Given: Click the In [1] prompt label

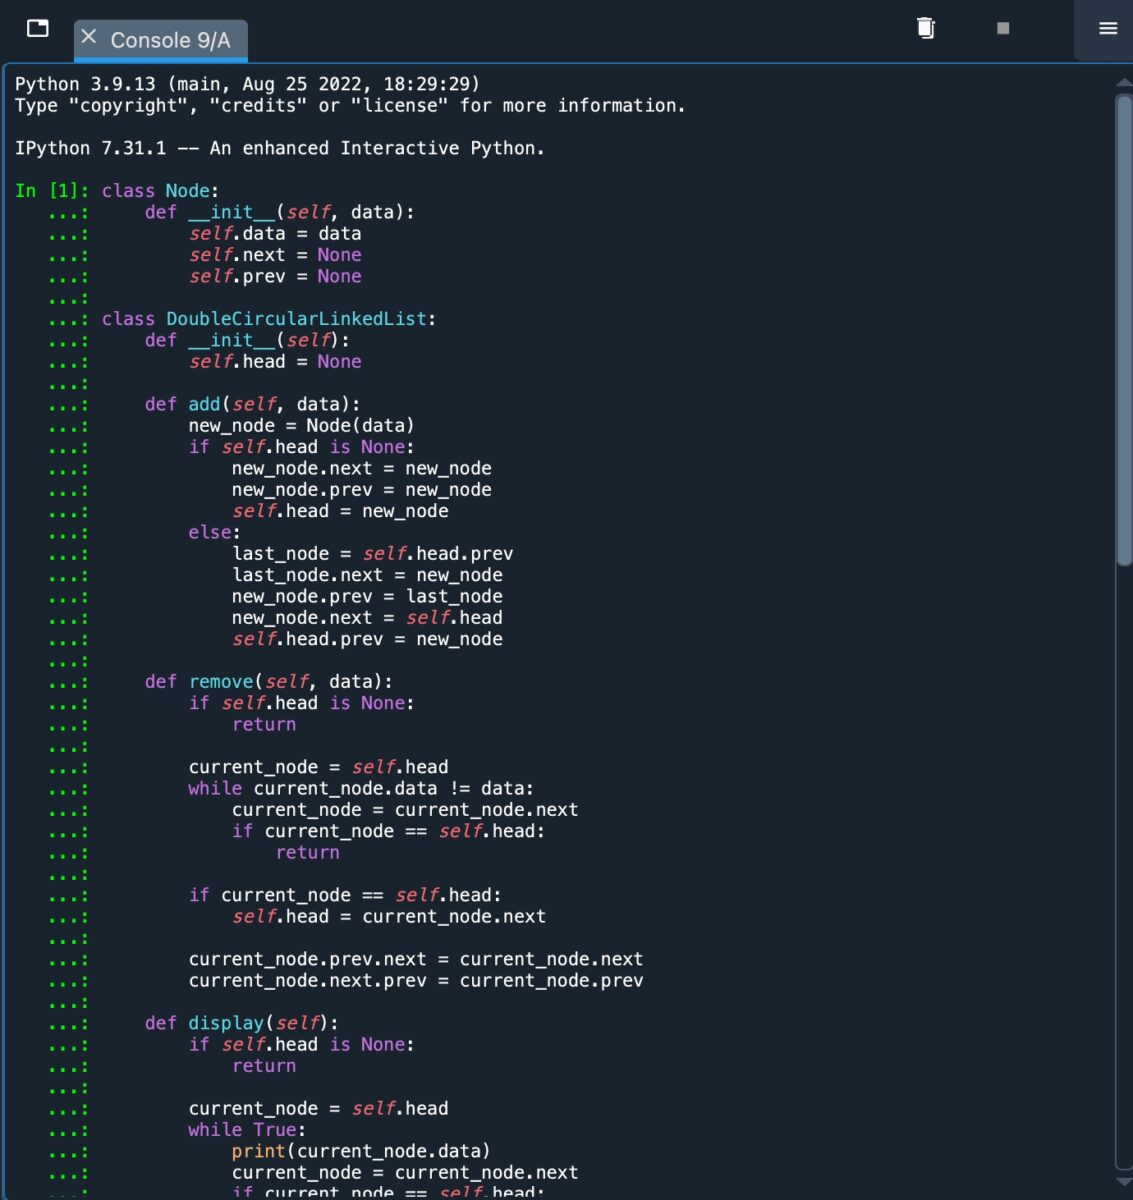Looking at the screenshot, I should [51, 191].
